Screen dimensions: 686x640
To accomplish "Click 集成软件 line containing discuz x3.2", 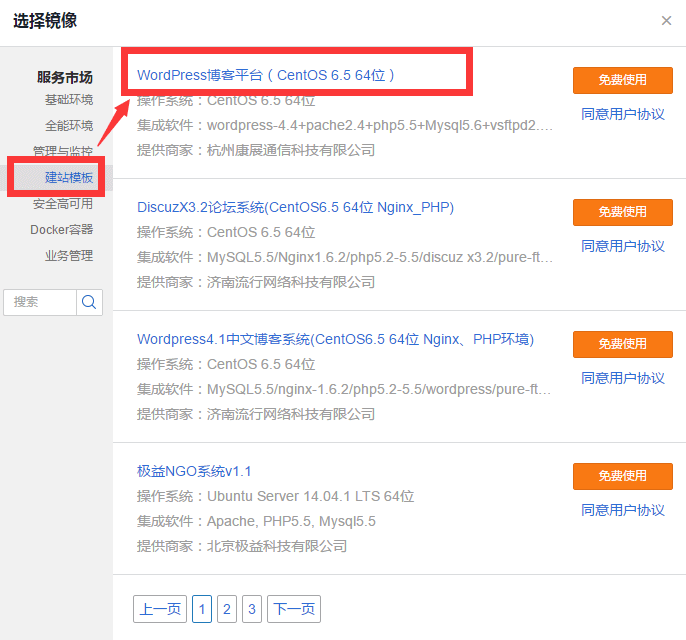I will [x=345, y=257].
